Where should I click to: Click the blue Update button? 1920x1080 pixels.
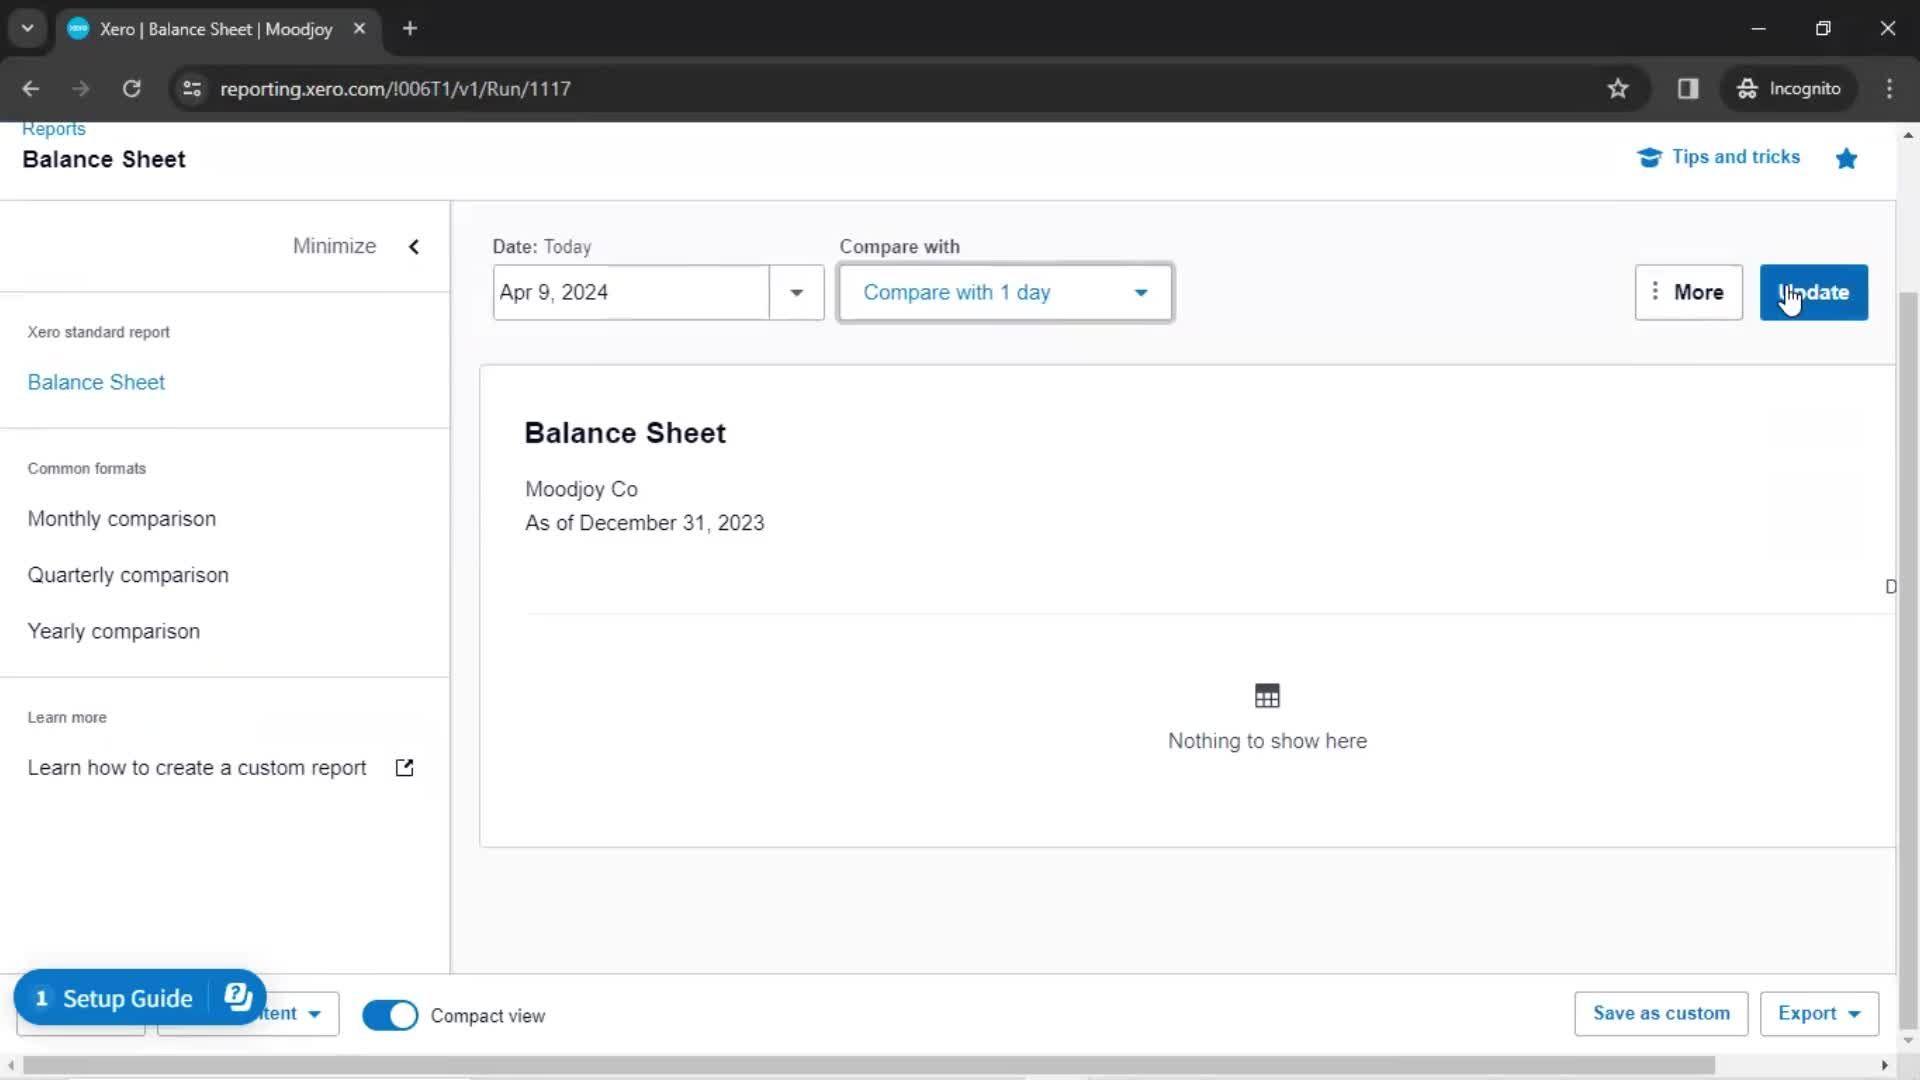tap(1813, 293)
